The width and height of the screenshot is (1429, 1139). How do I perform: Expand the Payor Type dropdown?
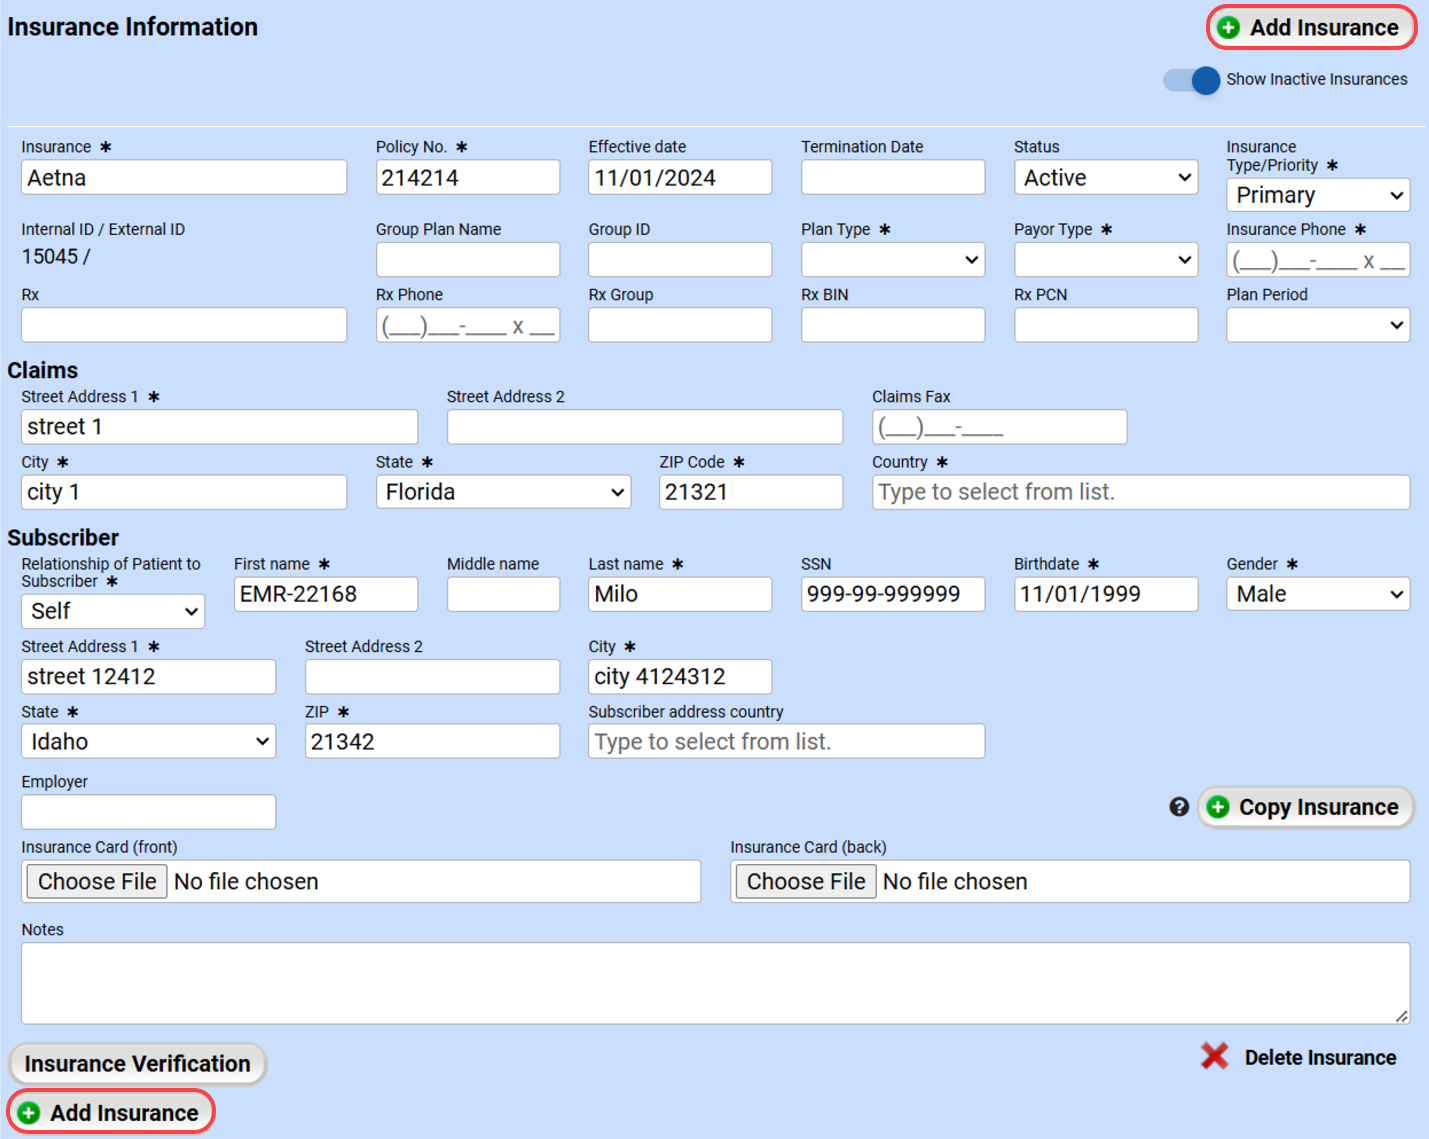coord(1105,260)
